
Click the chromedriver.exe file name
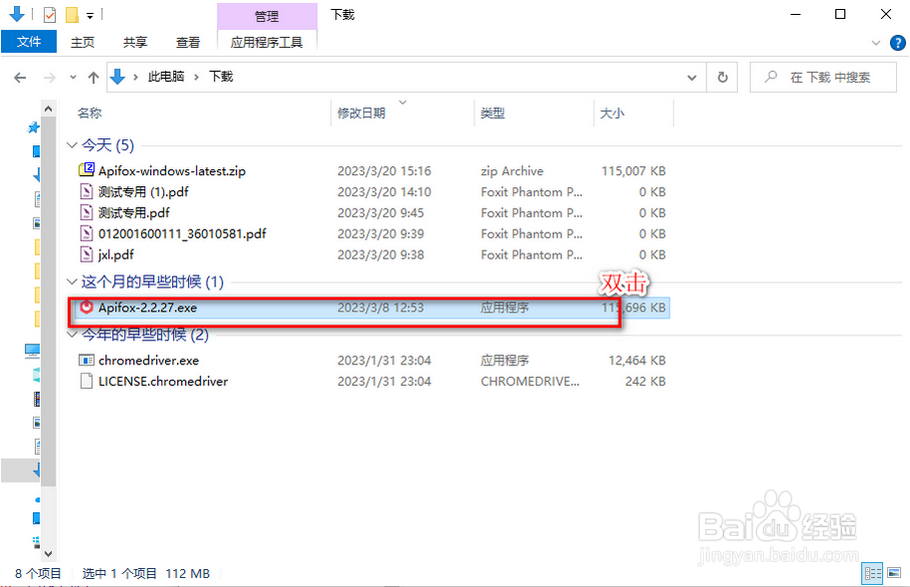[x=149, y=360]
